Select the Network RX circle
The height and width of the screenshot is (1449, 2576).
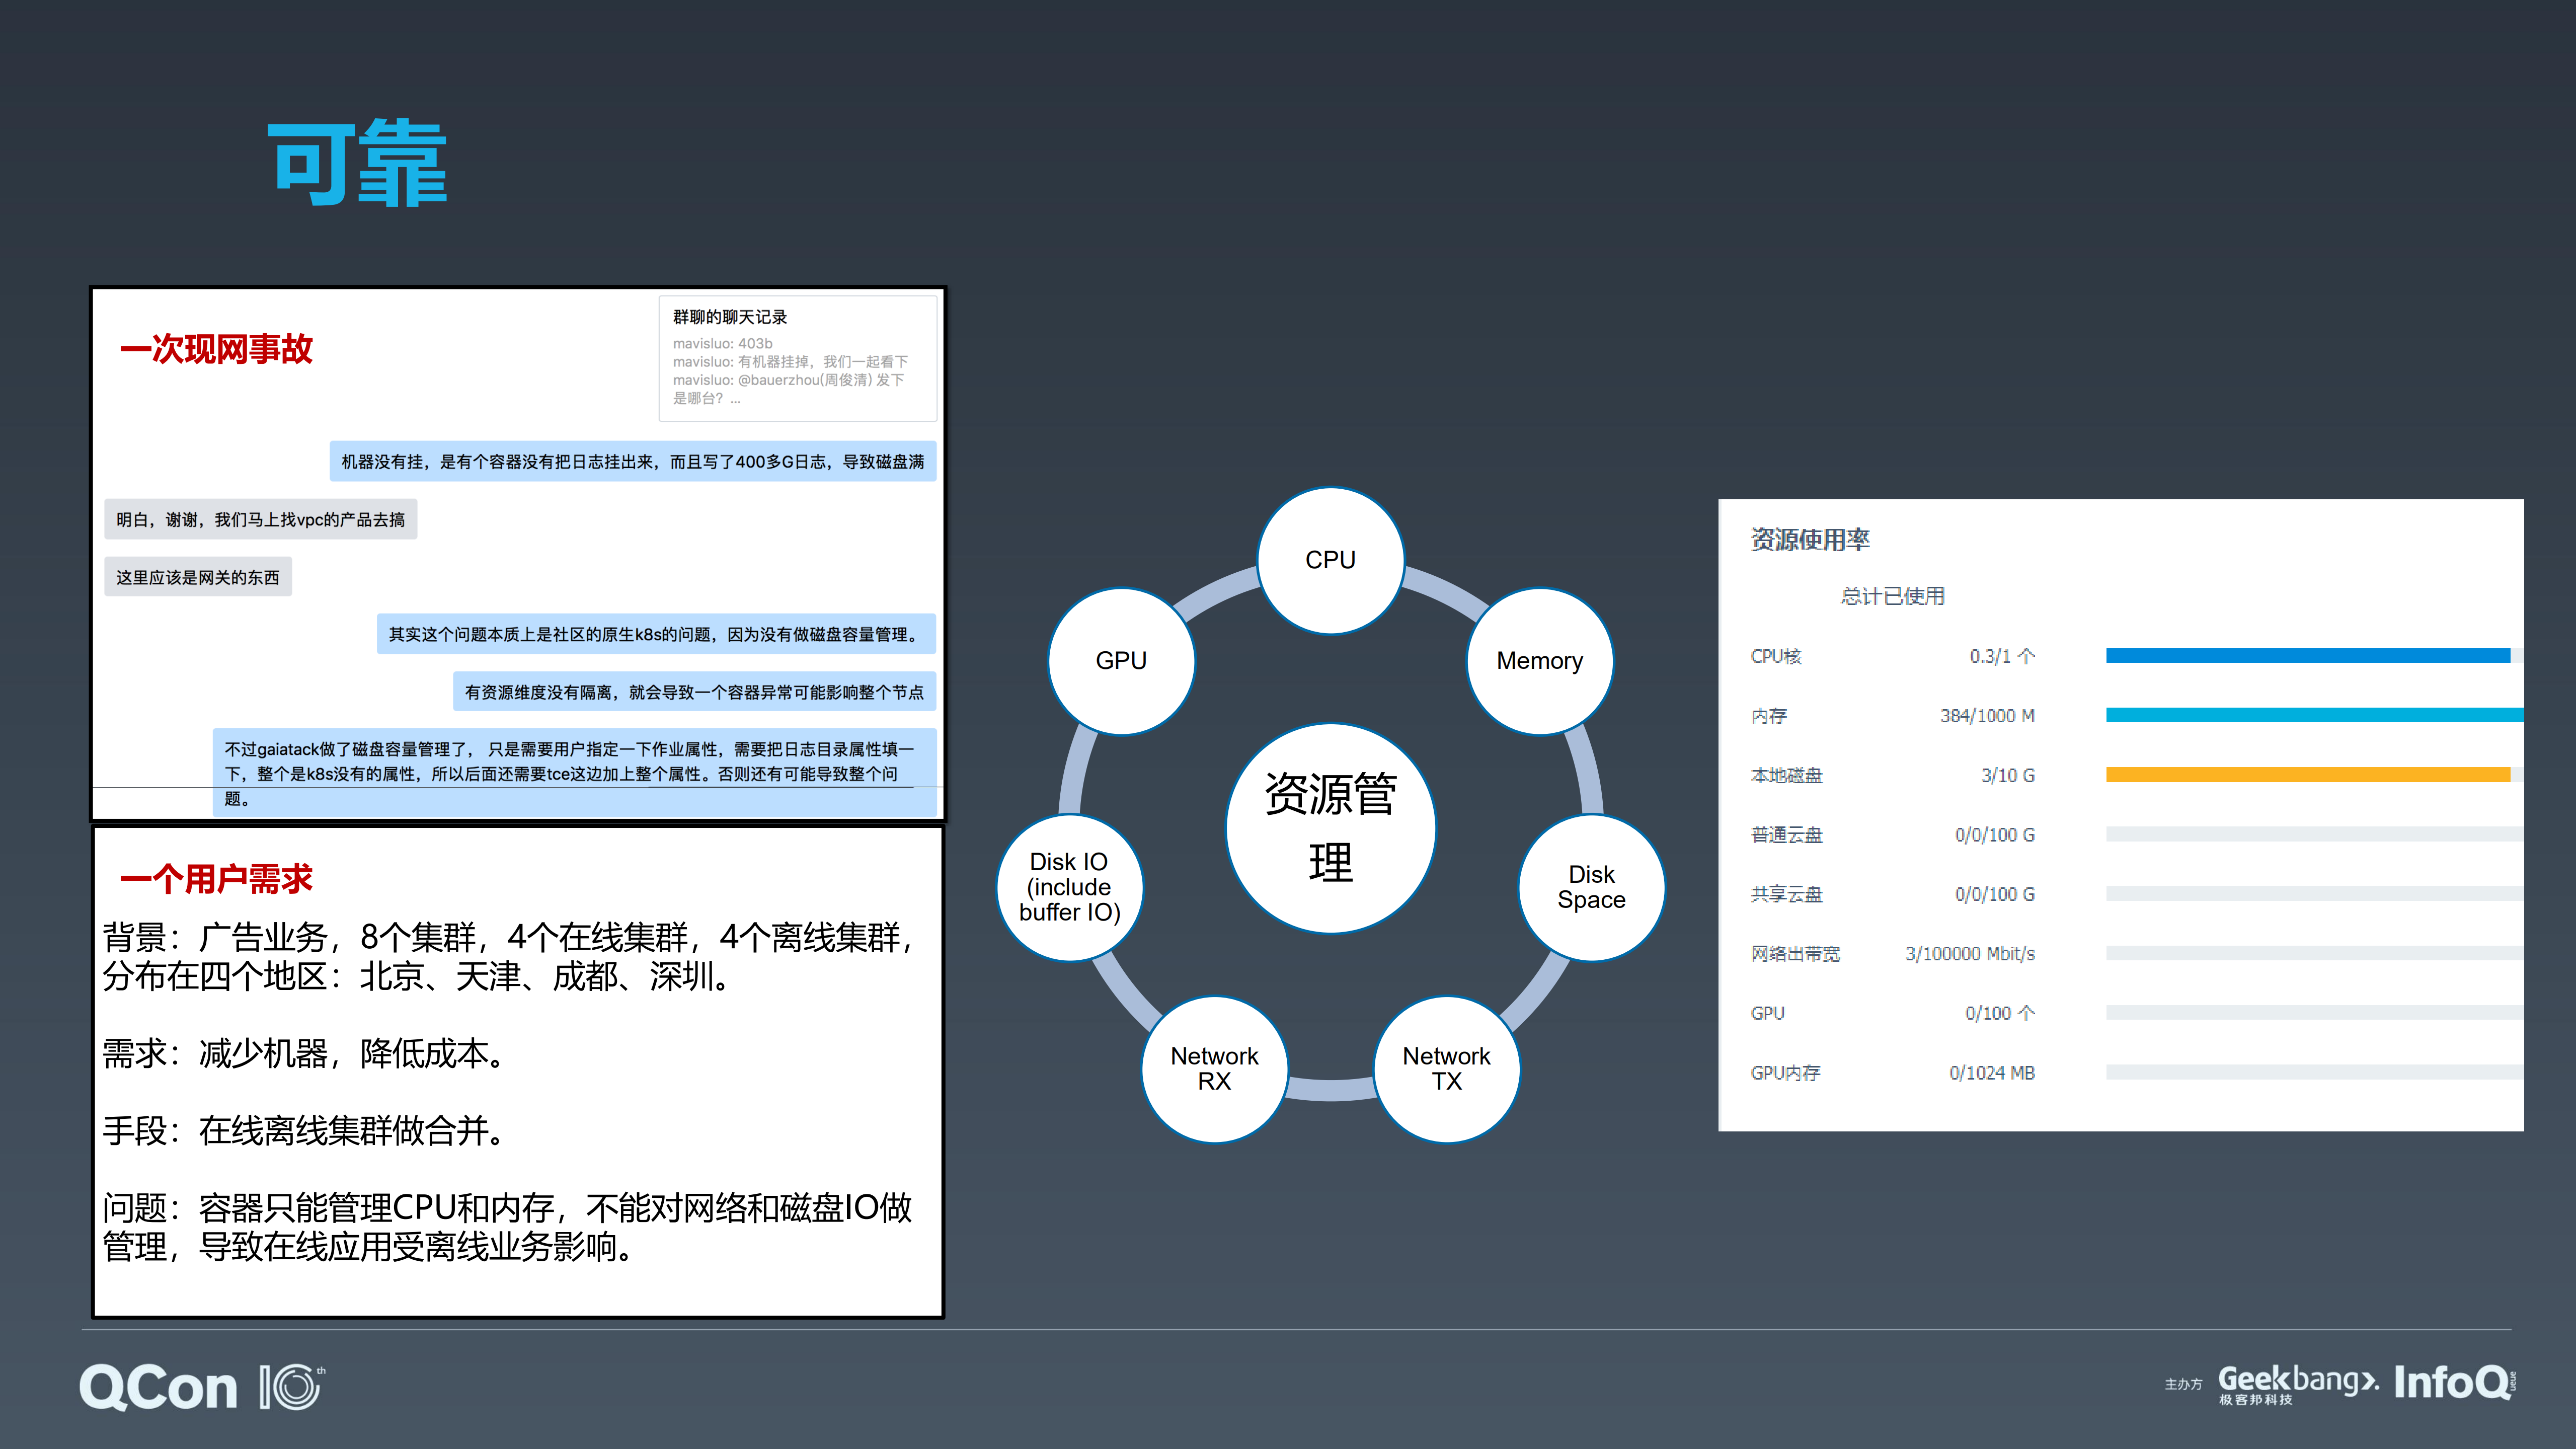pos(1214,1068)
